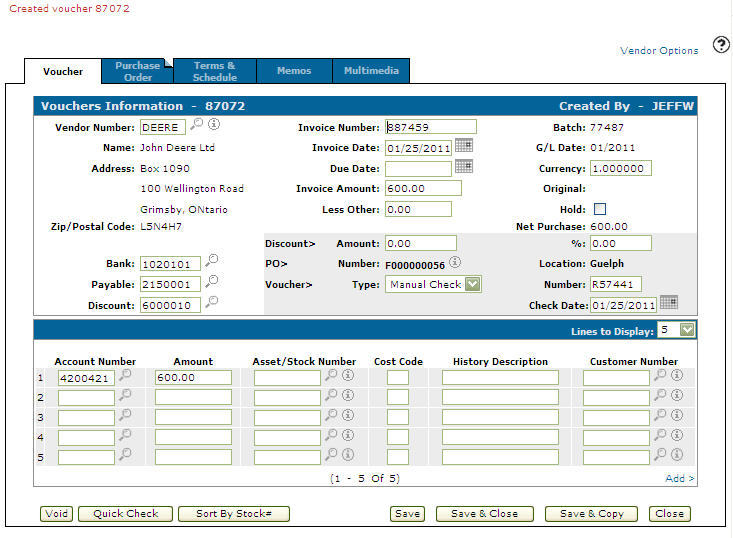733x538 pixels.
Task: Switch to the Memos tab
Action: pos(294,71)
